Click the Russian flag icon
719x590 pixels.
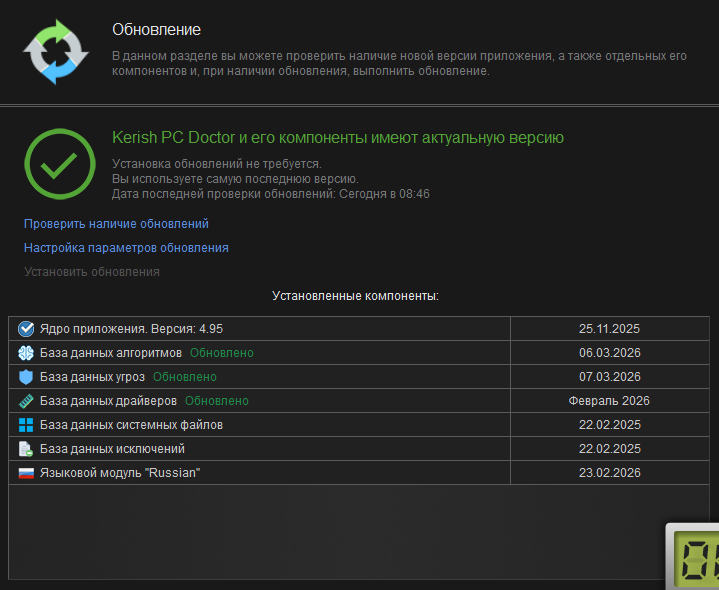(x=26, y=473)
